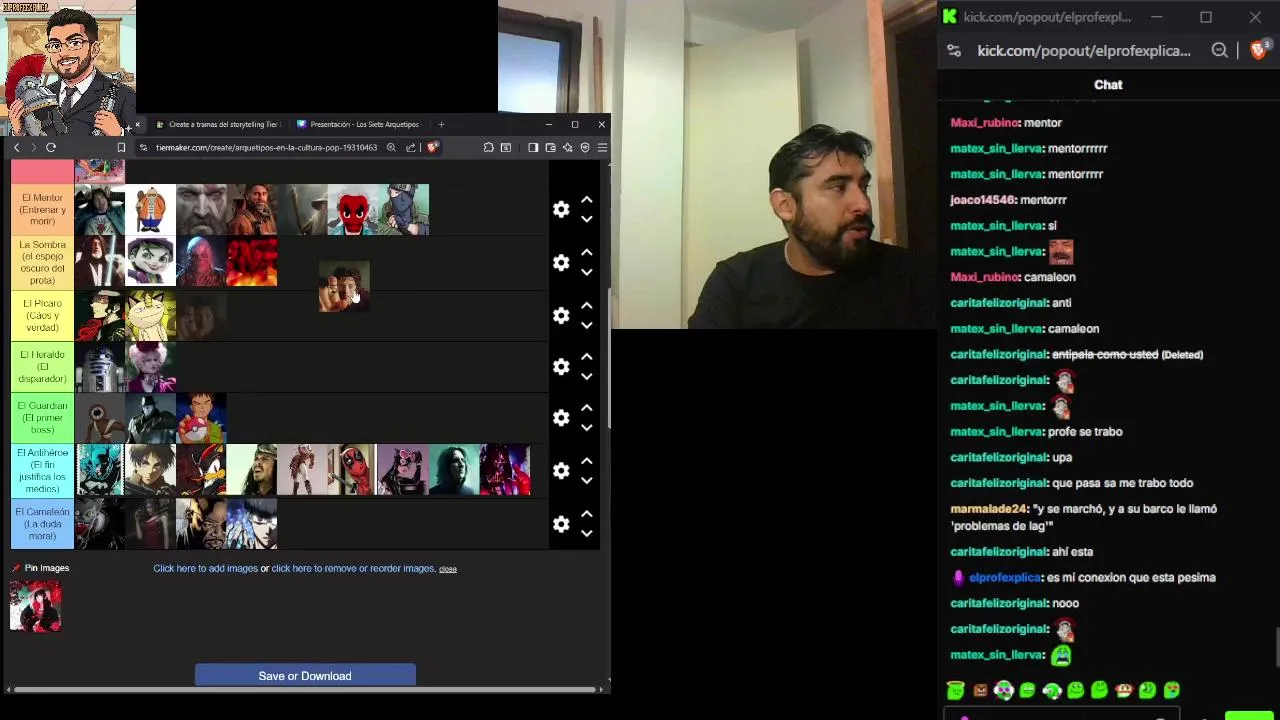Click zoom icon in tiermaker address bar
The image size is (1280, 720).
(x=391, y=148)
